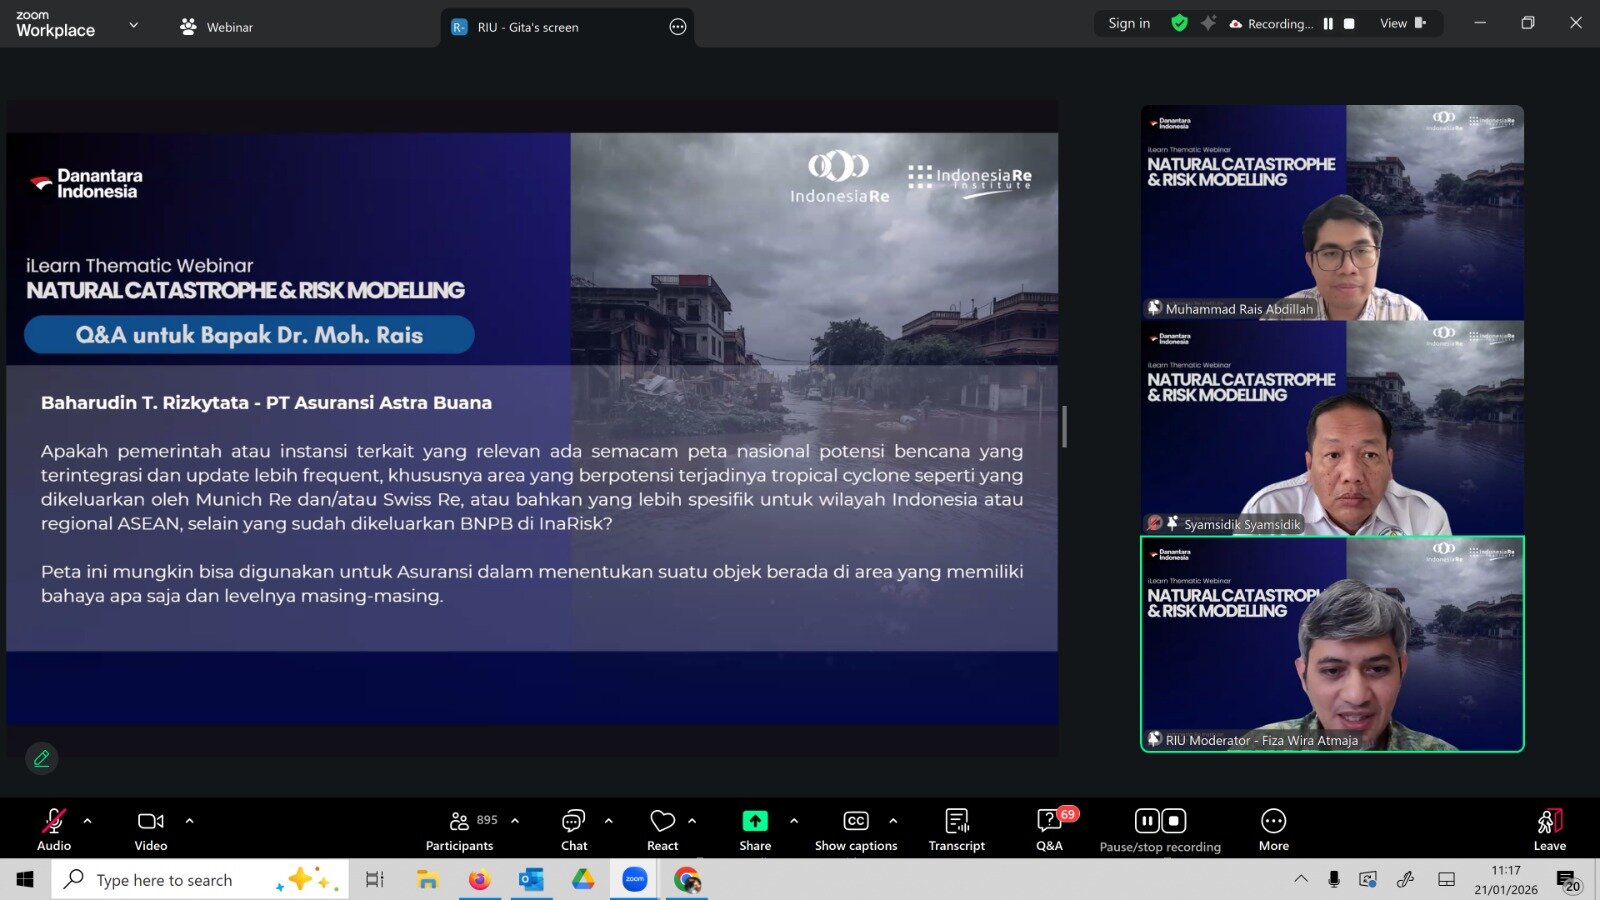Open the Chat panel

coord(574,829)
